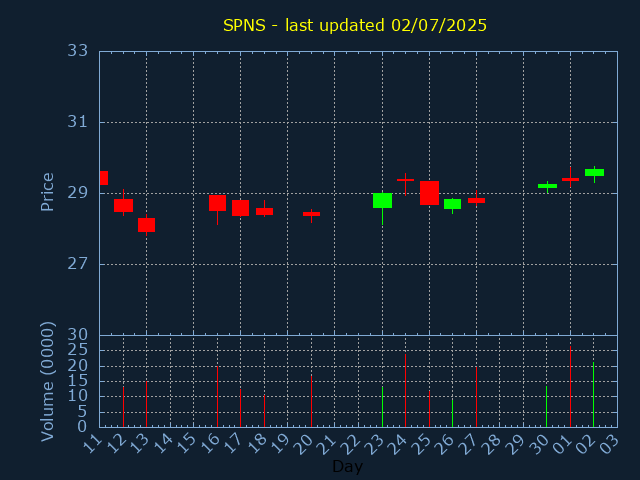Click price axis value 31
This screenshot has width=640, height=480.
78,122
